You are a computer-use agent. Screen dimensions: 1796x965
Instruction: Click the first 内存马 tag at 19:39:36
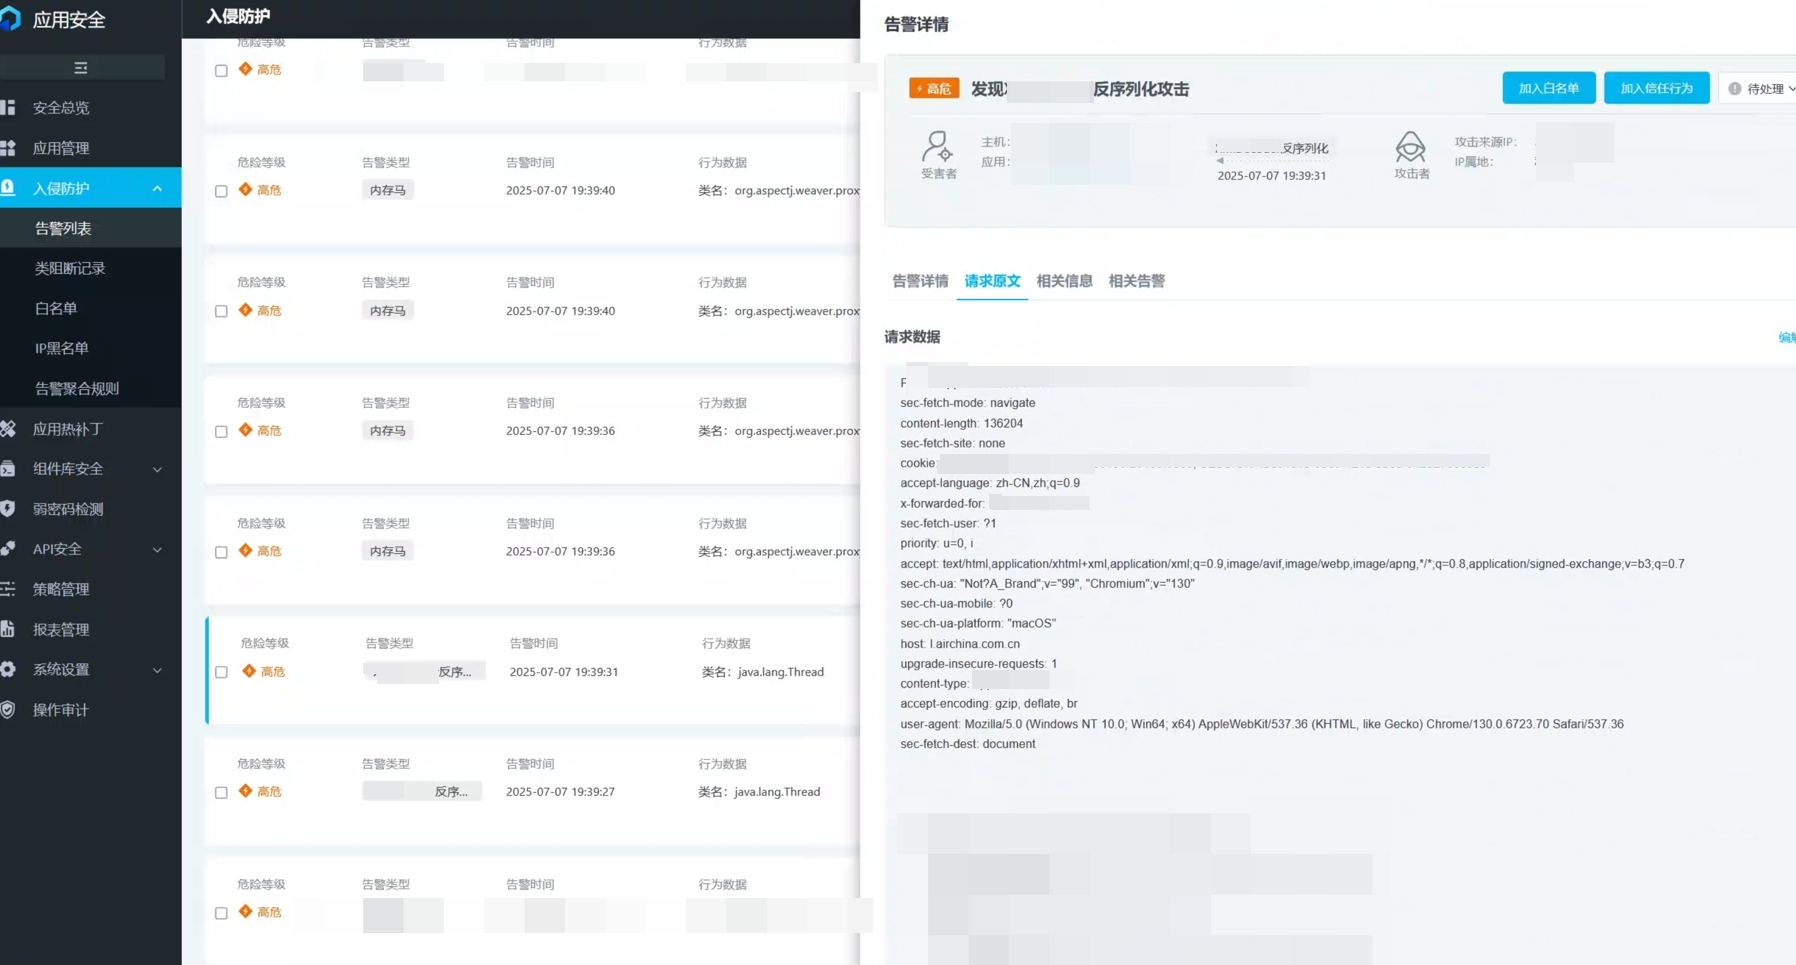(388, 431)
